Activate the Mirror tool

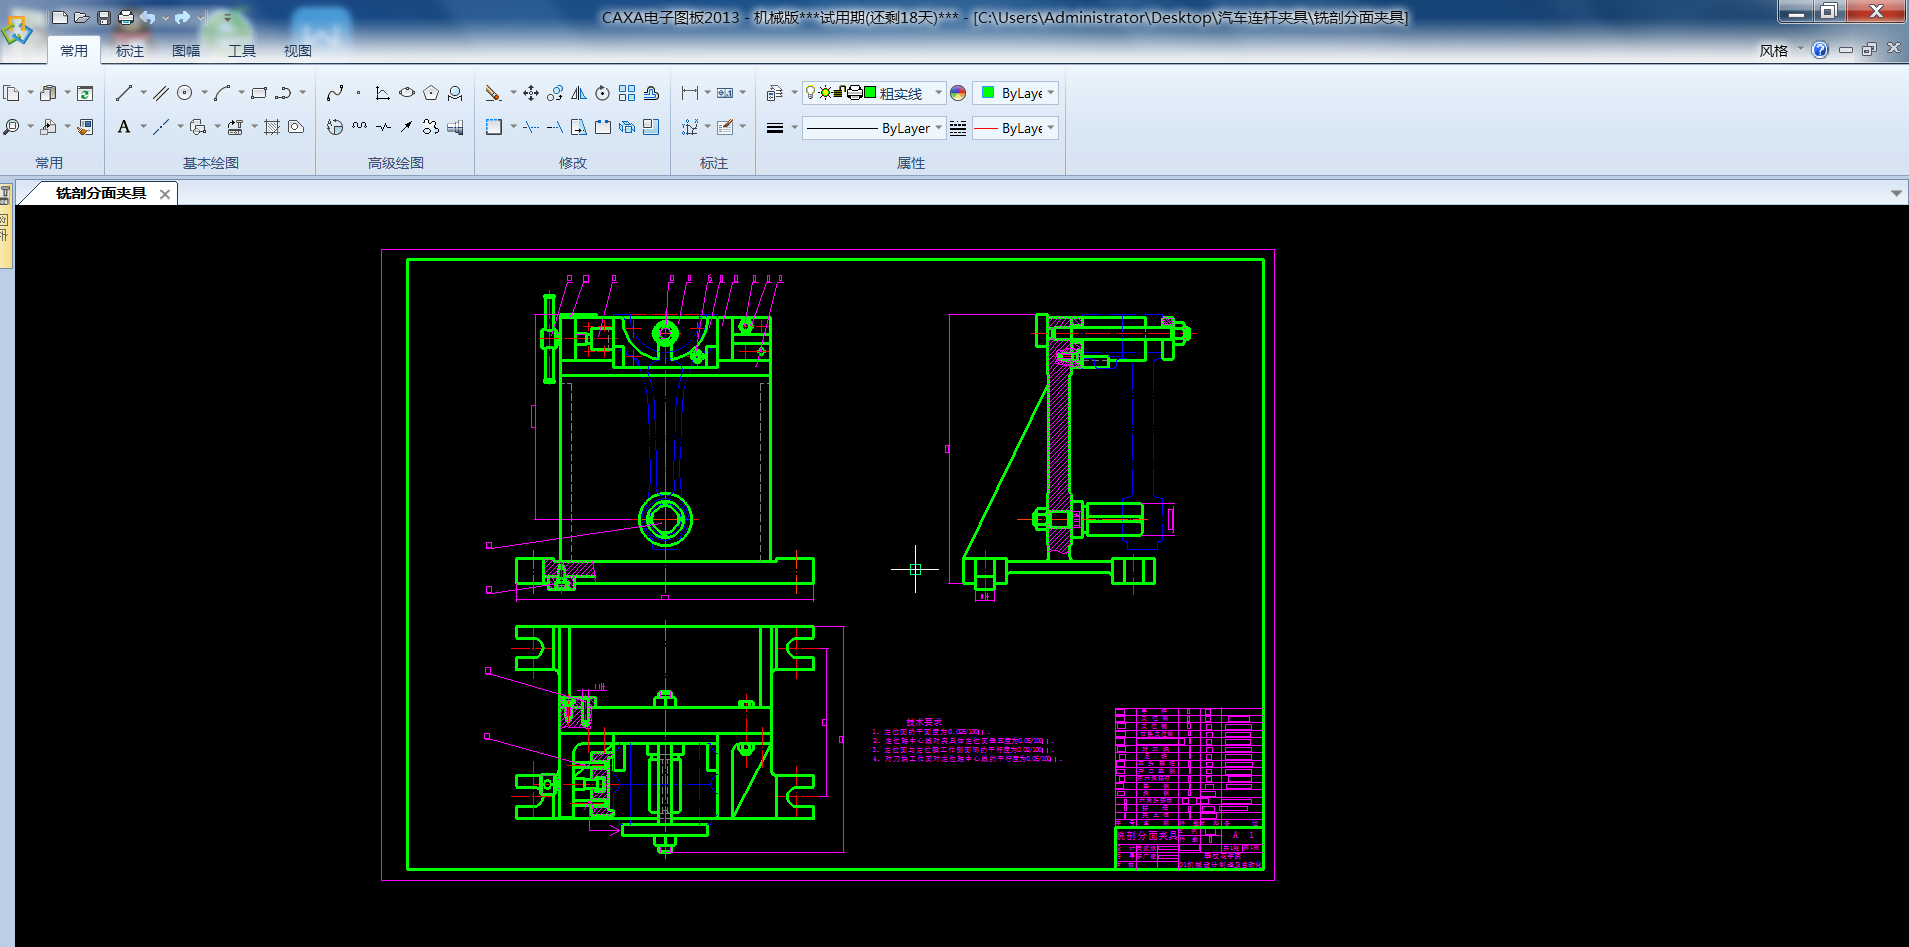coord(579,93)
